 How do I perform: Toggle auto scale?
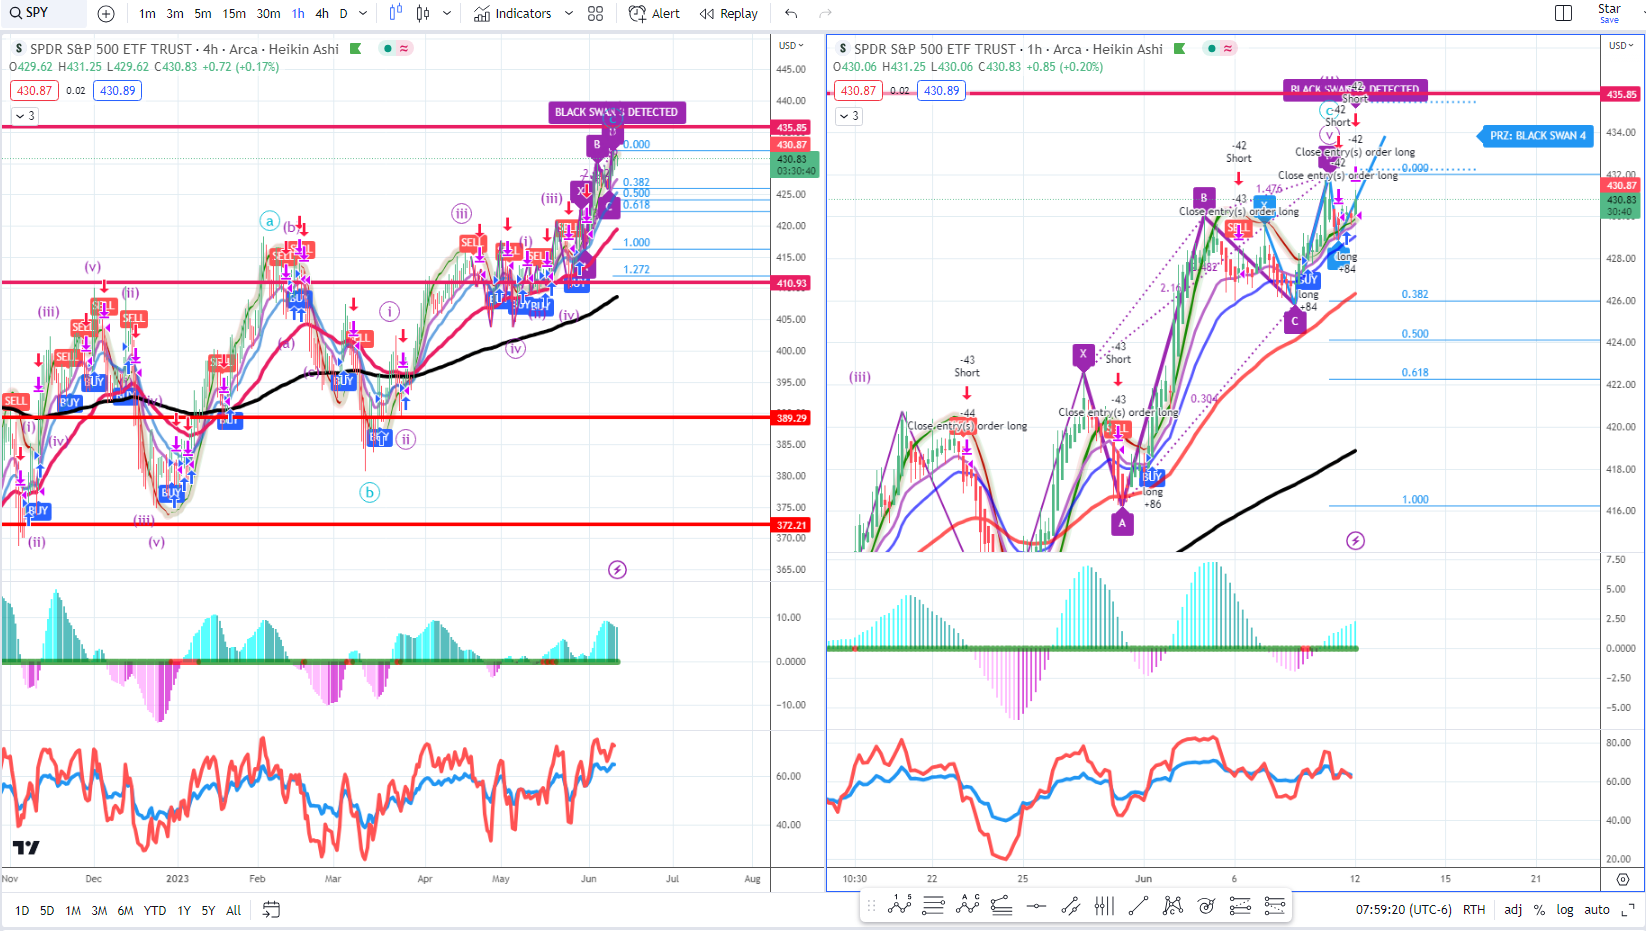[1597, 910]
